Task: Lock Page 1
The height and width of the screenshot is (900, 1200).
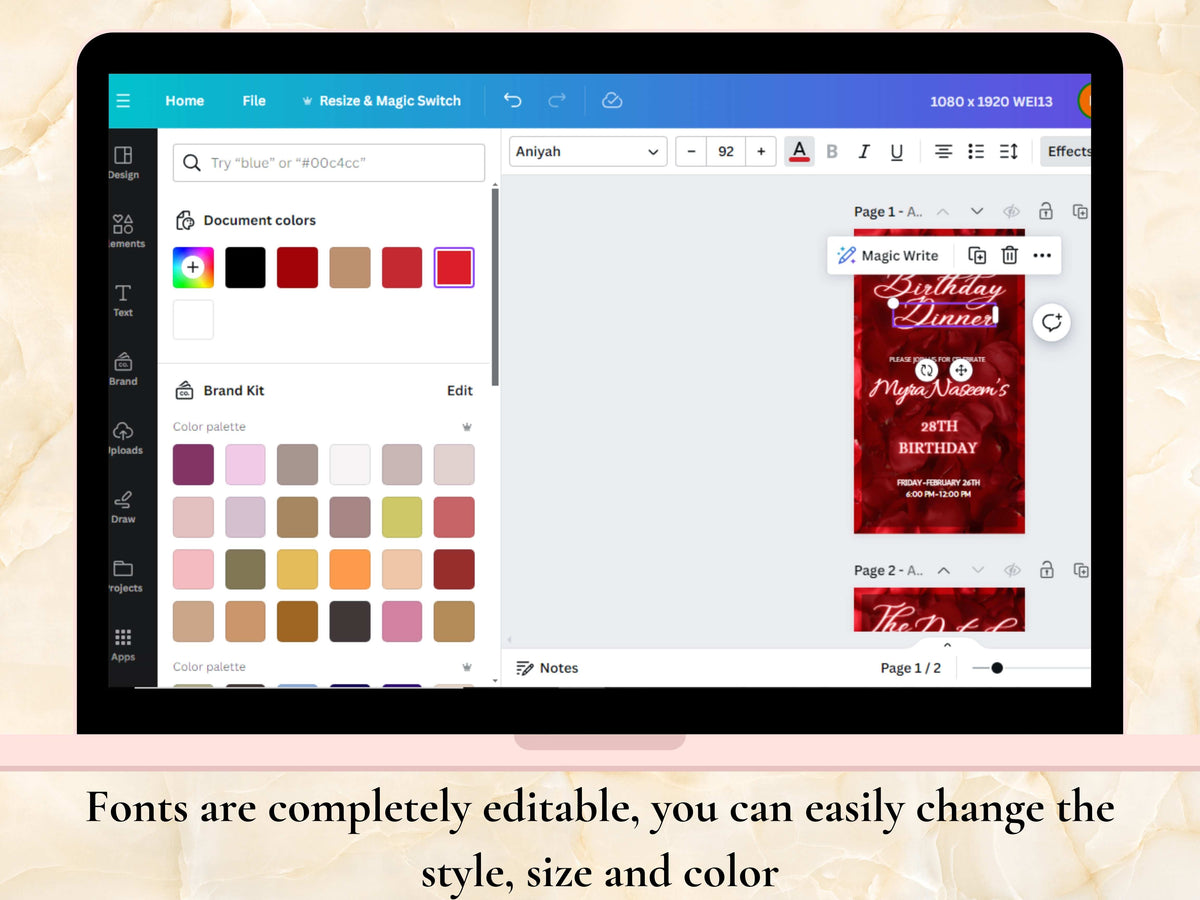Action: point(1046,211)
